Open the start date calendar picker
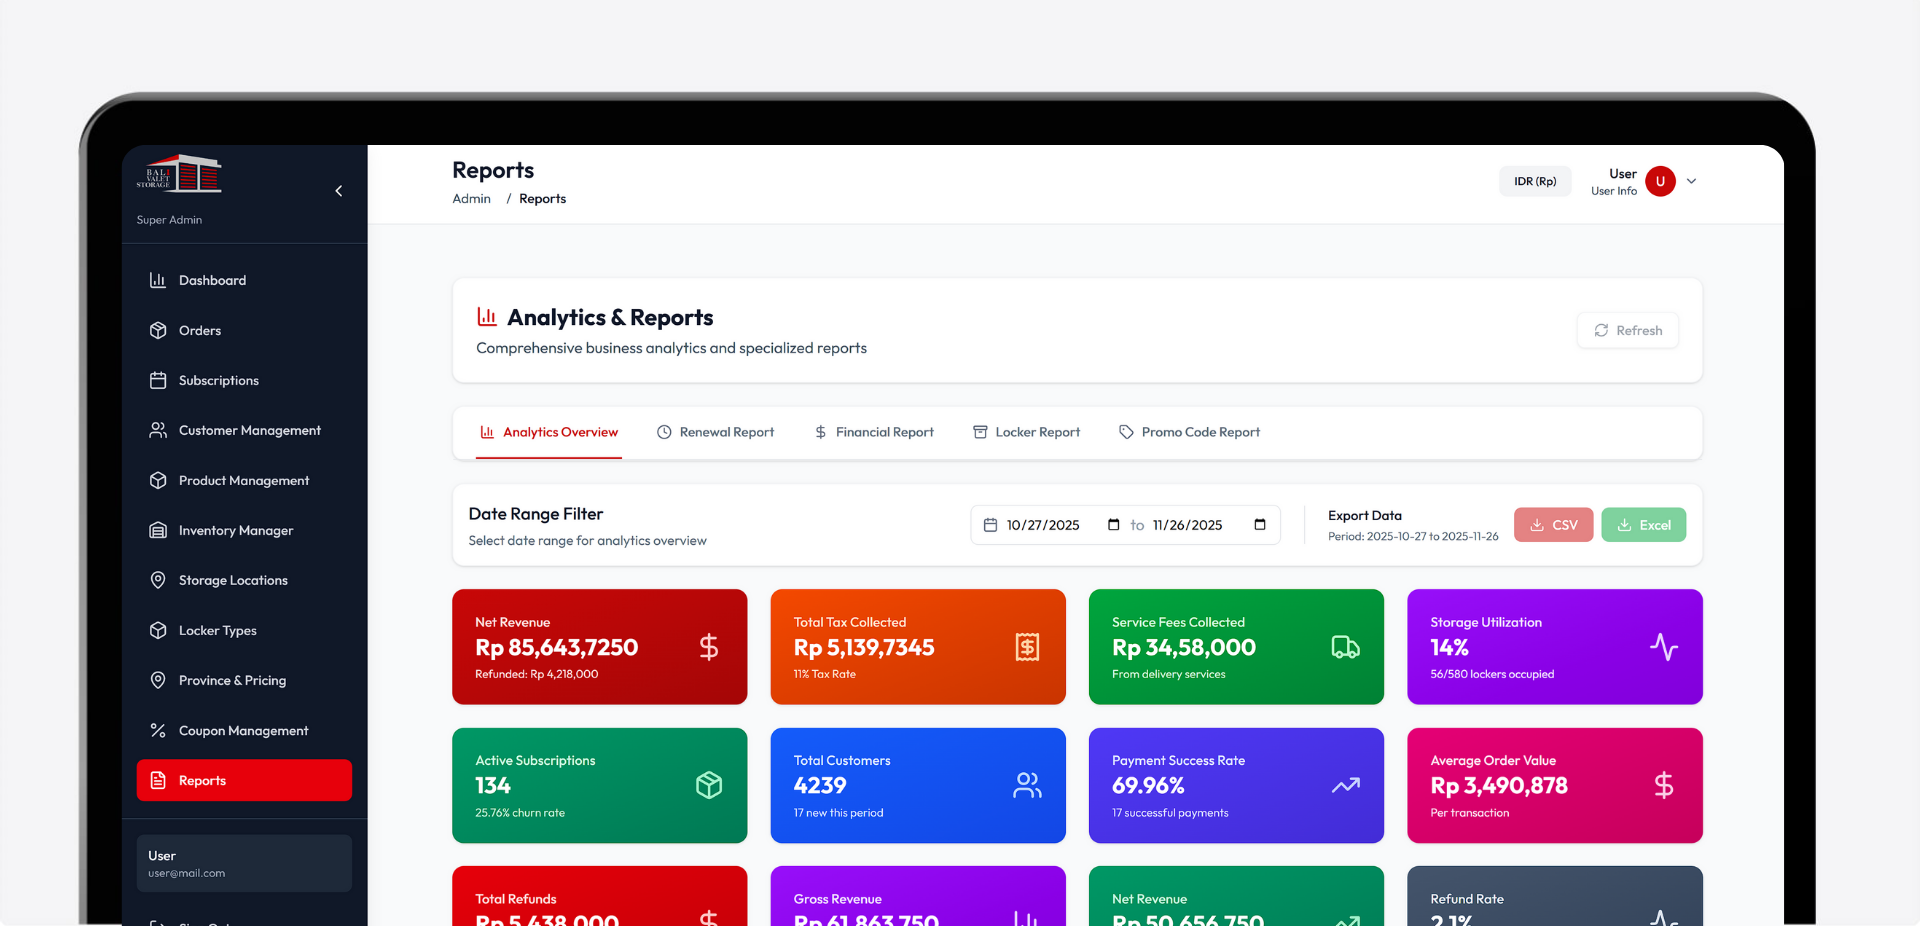The height and width of the screenshot is (926, 1920). click(1113, 525)
